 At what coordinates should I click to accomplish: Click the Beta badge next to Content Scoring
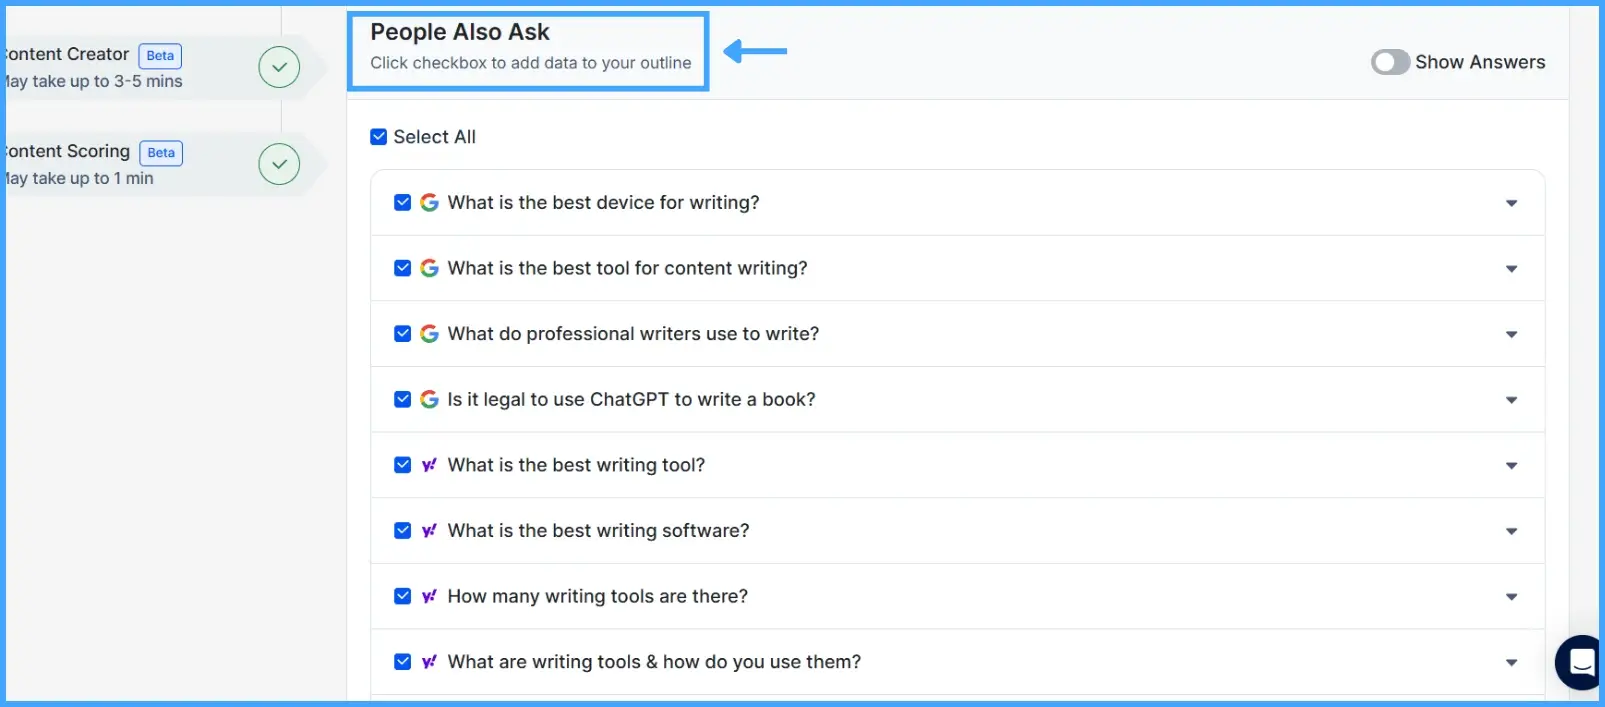[160, 152]
